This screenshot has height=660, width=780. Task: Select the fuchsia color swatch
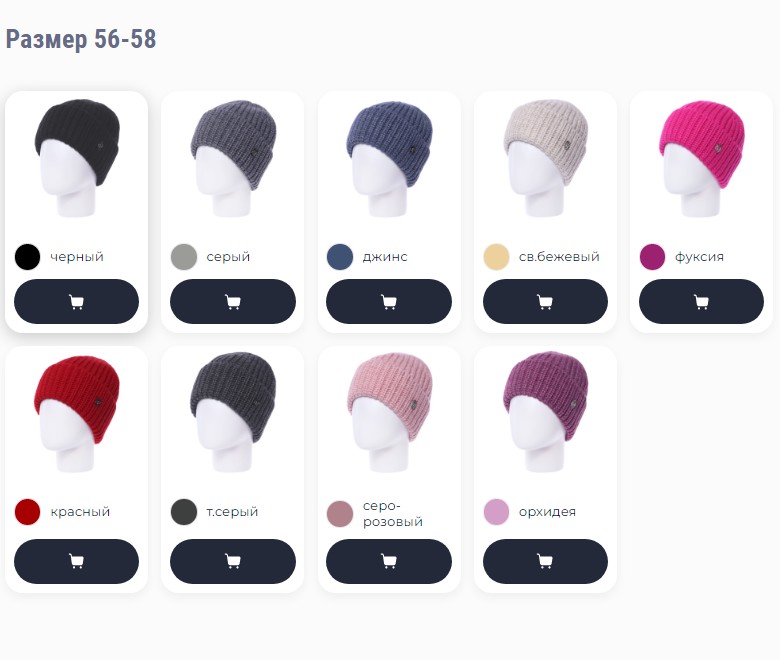pos(652,257)
